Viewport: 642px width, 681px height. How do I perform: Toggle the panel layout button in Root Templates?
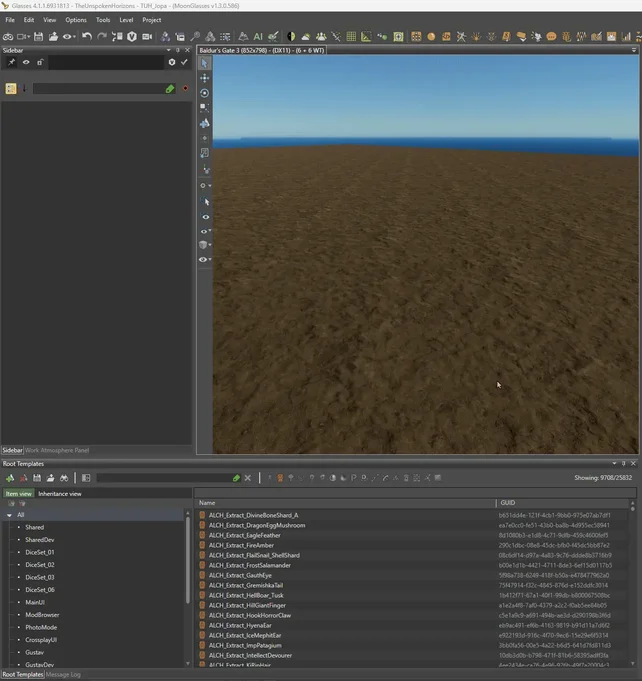pyautogui.click(x=86, y=478)
